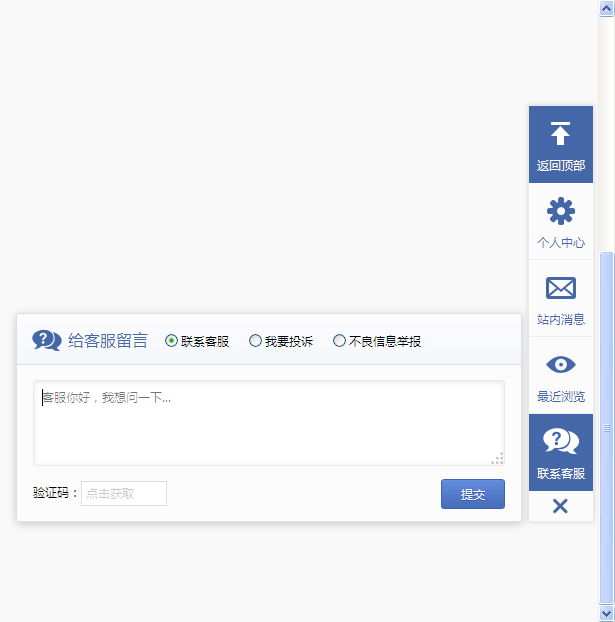Click the 验证码 label text
The image size is (615, 622).
(x=55, y=493)
